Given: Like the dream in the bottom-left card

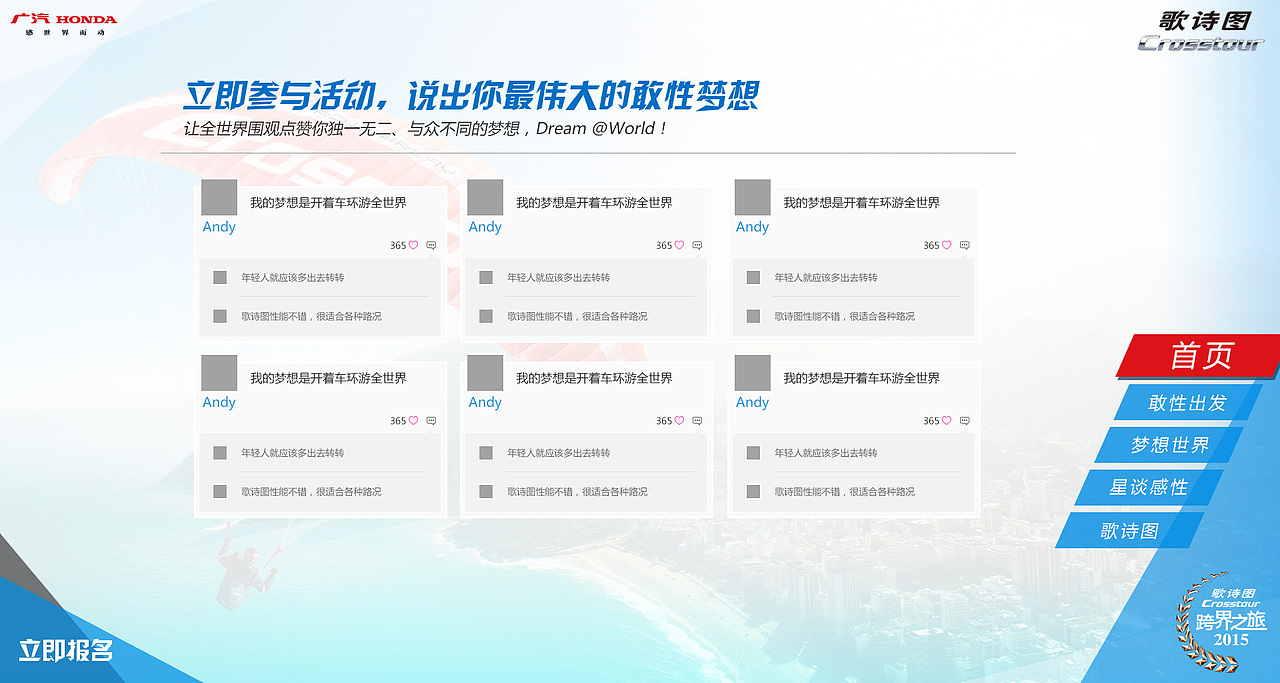Looking at the screenshot, I should tap(413, 421).
